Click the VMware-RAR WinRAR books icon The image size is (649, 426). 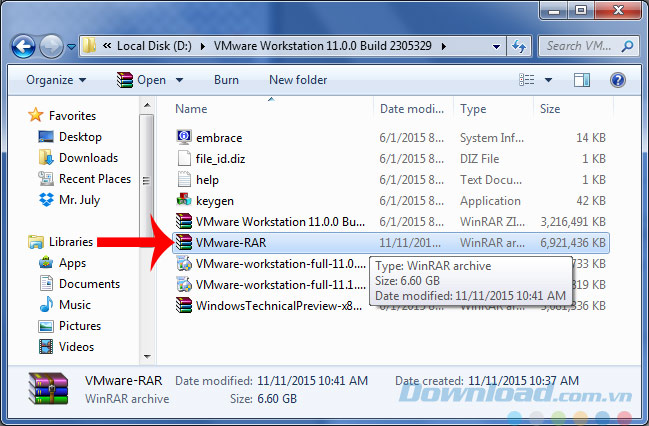coord(184,242)
